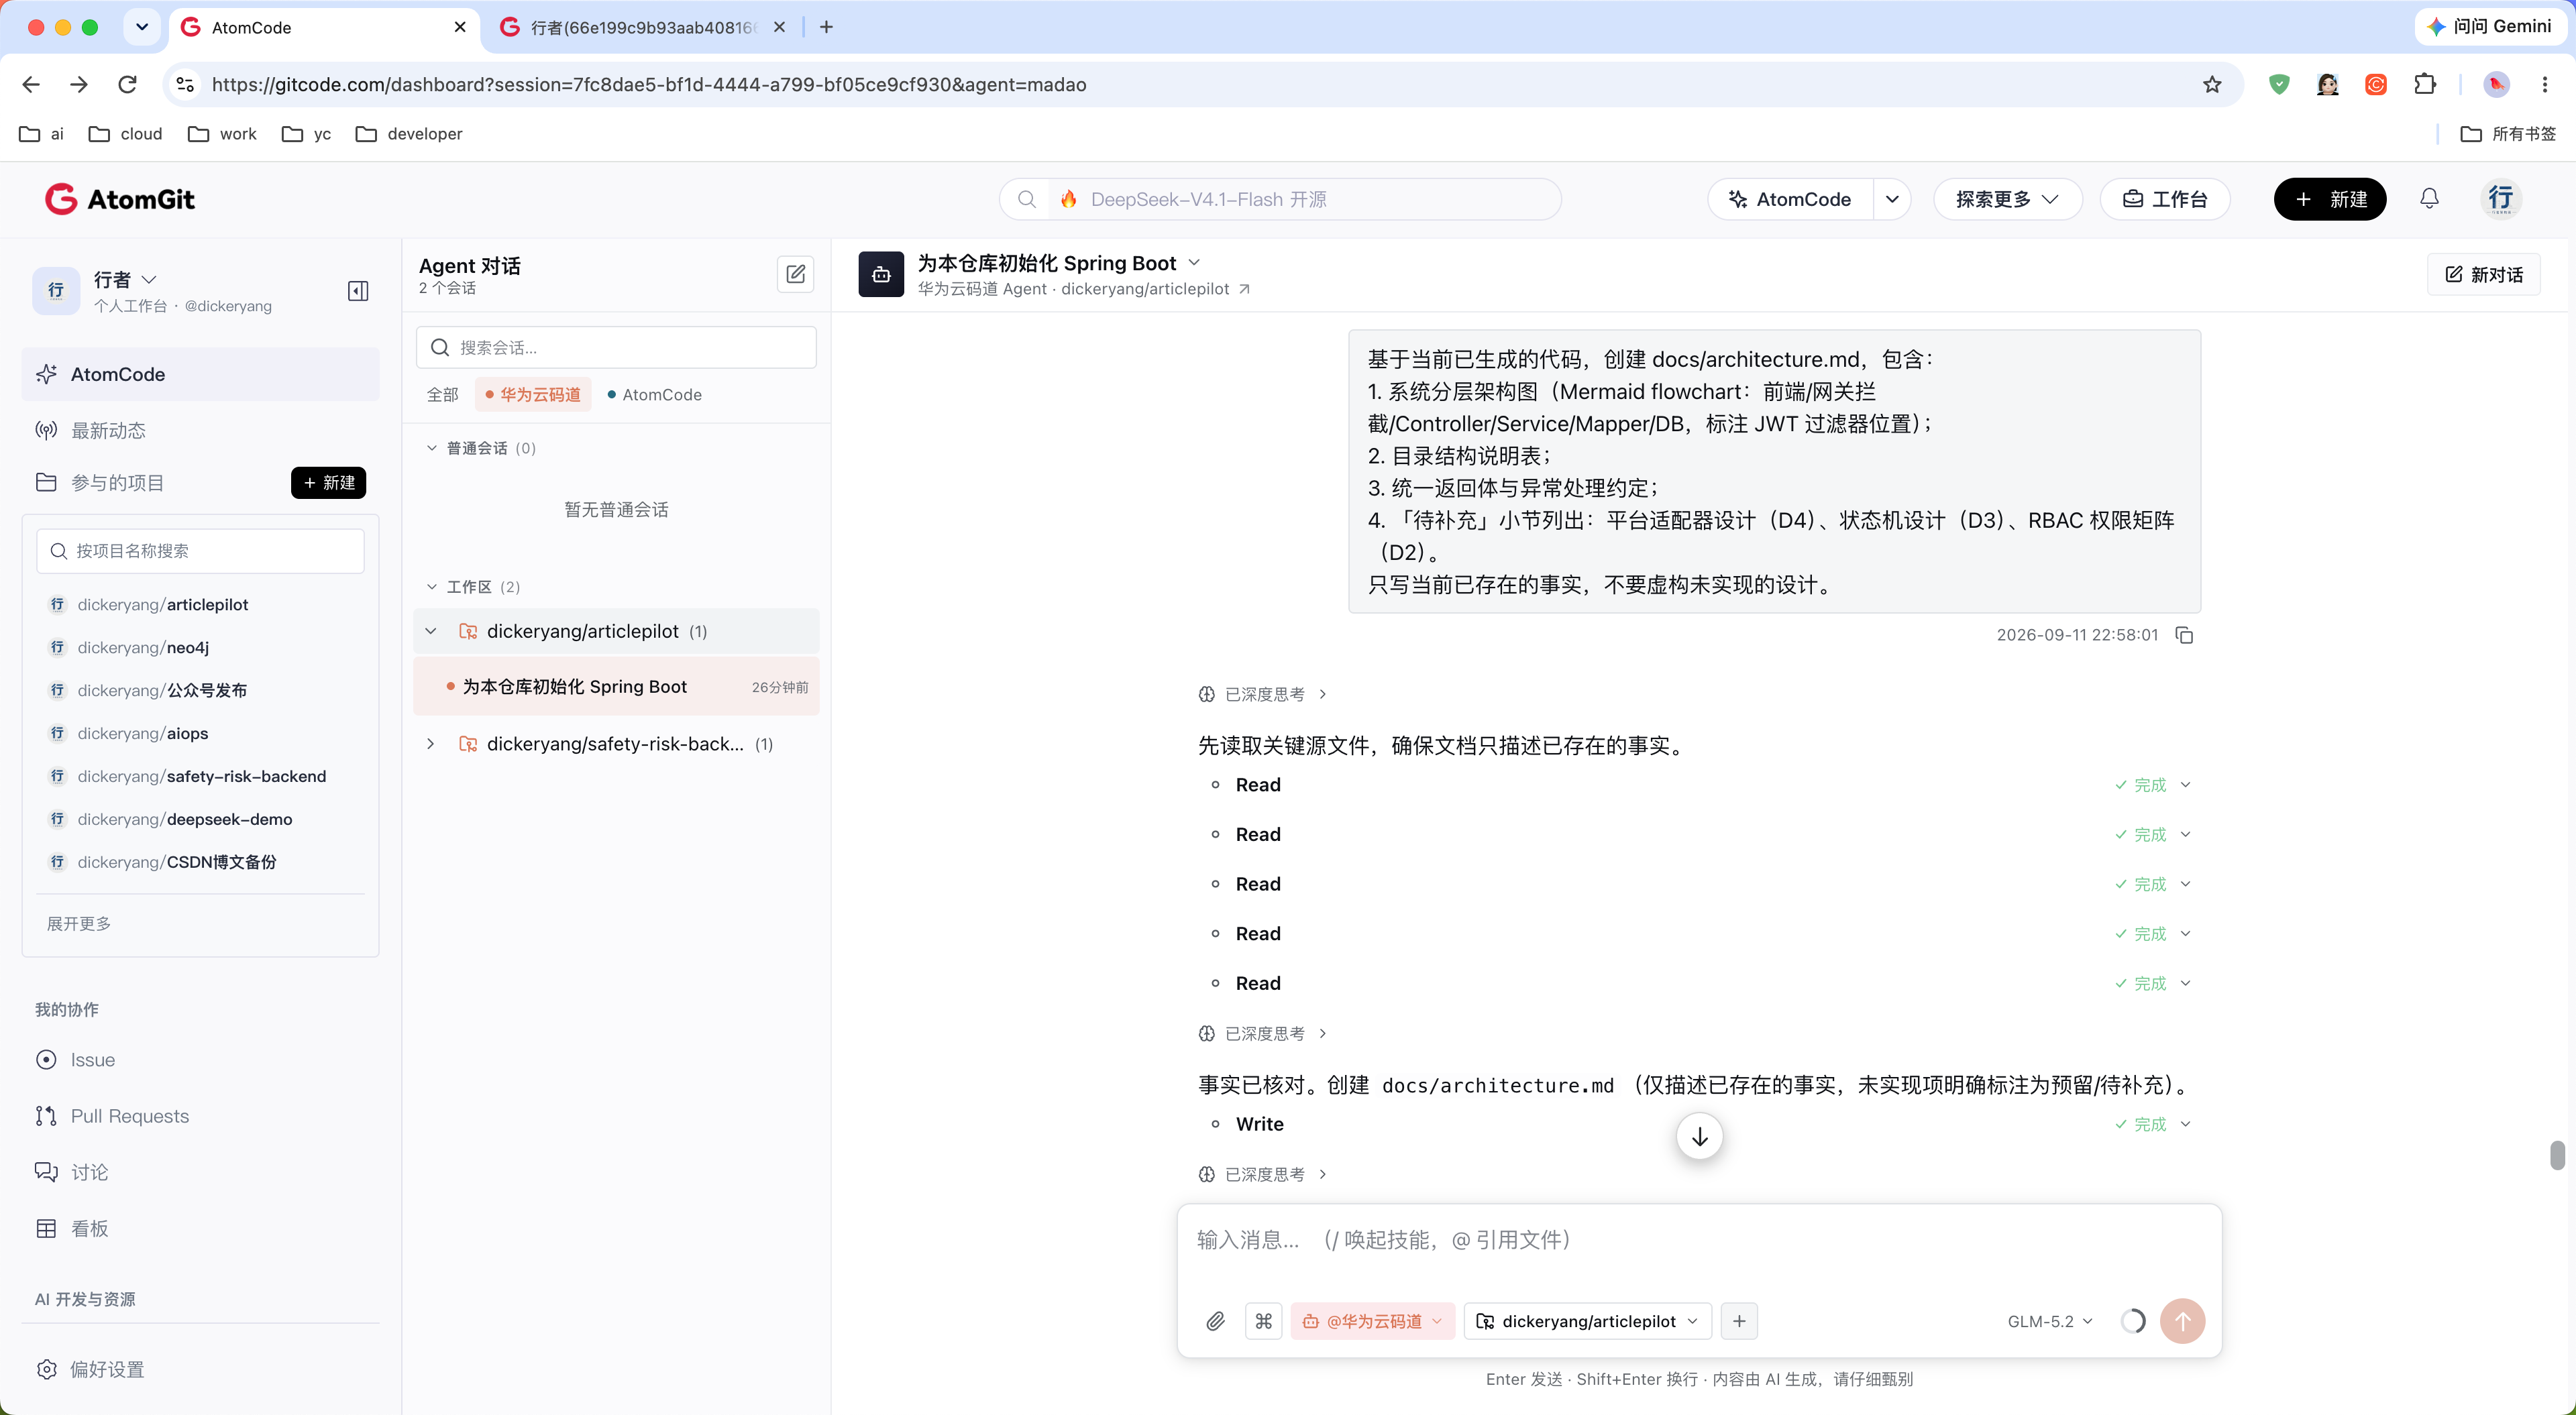The width and height of the screenshot is (2576, 1415).
Task: Open the 工作台 workbench
Action: pyautogui.click(x=2165, y=199)
